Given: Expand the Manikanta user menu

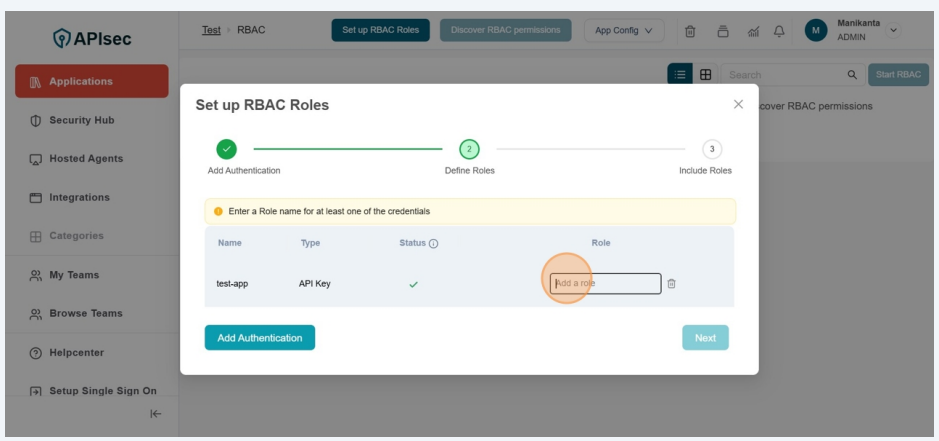Looking at the screenshot, I should (x=893, y=30).
